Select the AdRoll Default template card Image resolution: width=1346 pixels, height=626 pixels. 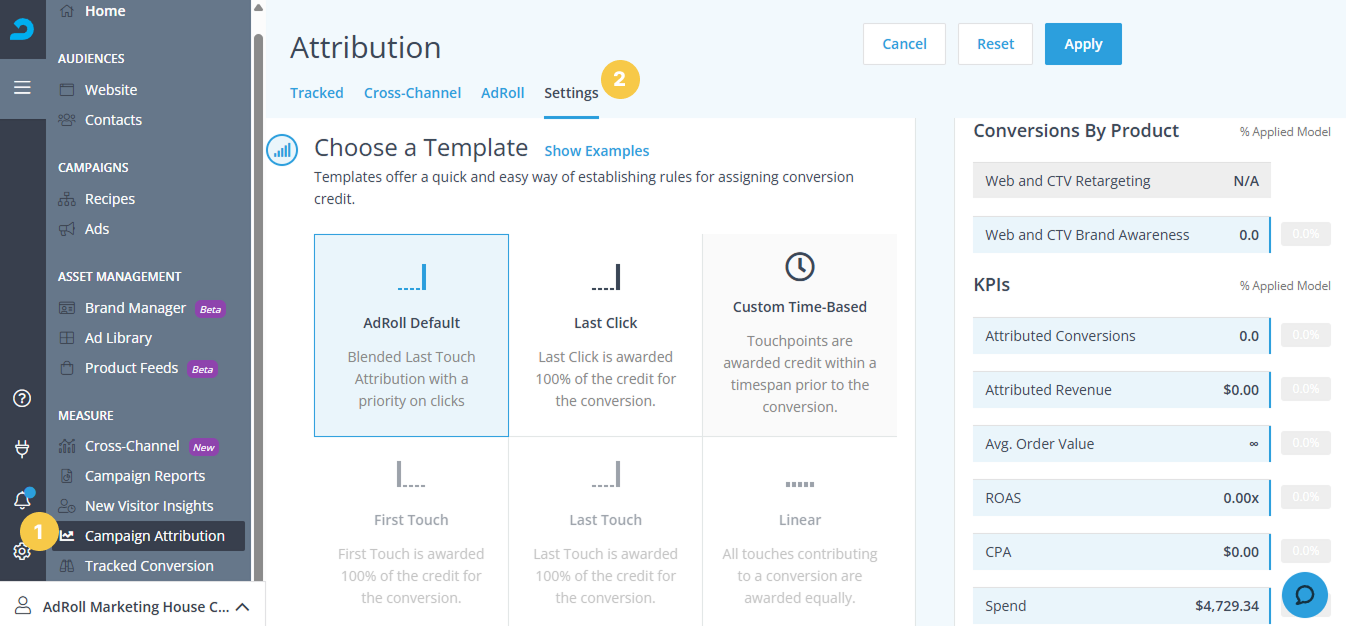coord(411,335)
